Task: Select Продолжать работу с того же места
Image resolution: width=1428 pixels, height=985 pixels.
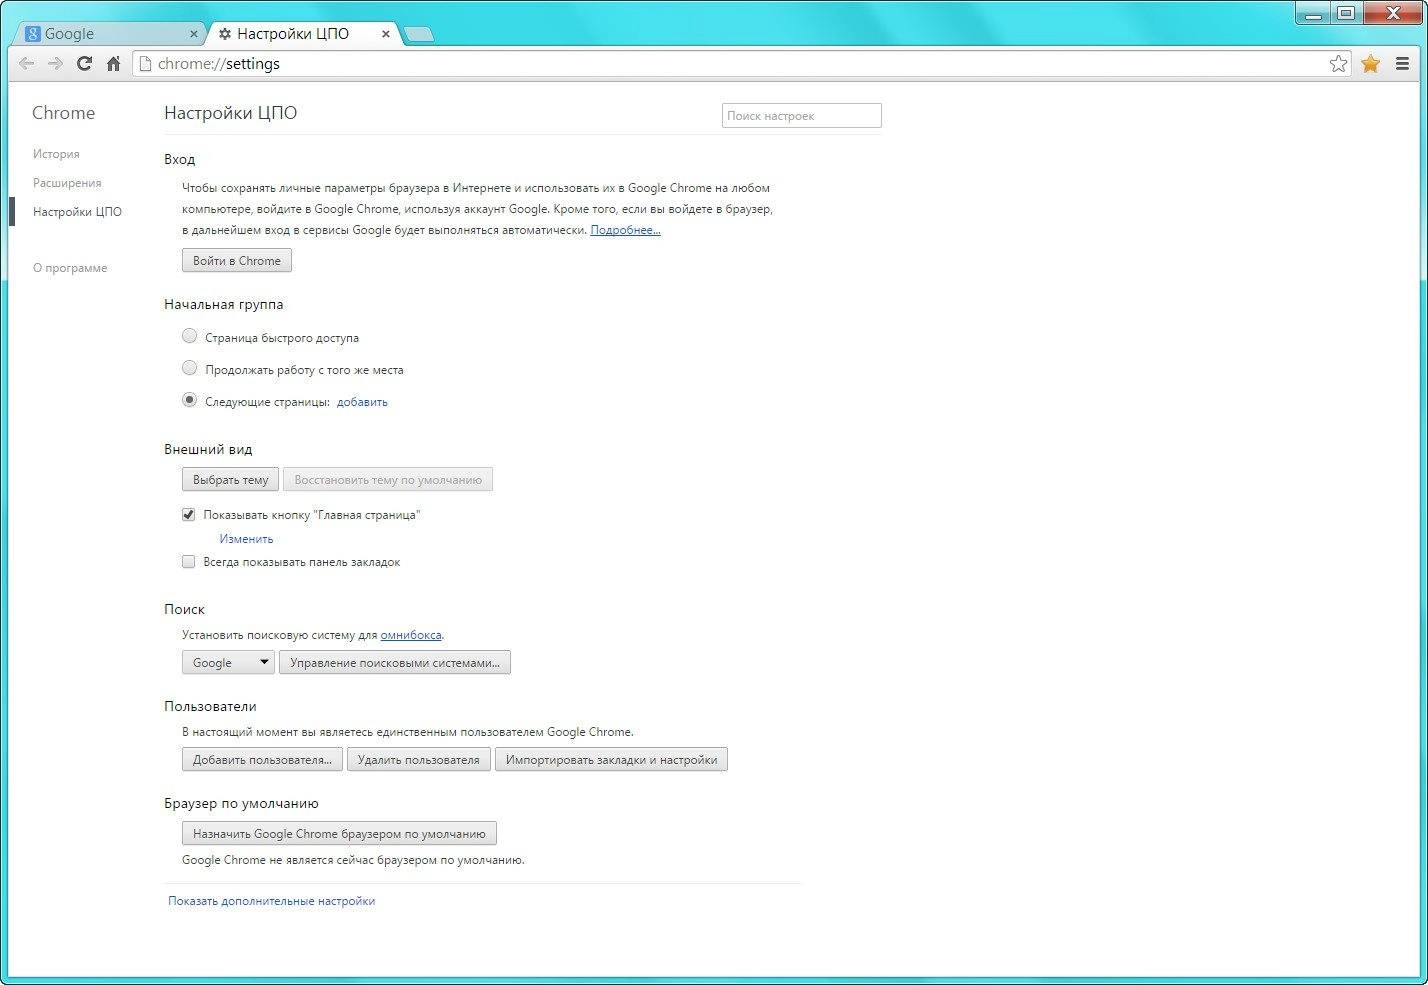Action: click(x=189, y=368)
